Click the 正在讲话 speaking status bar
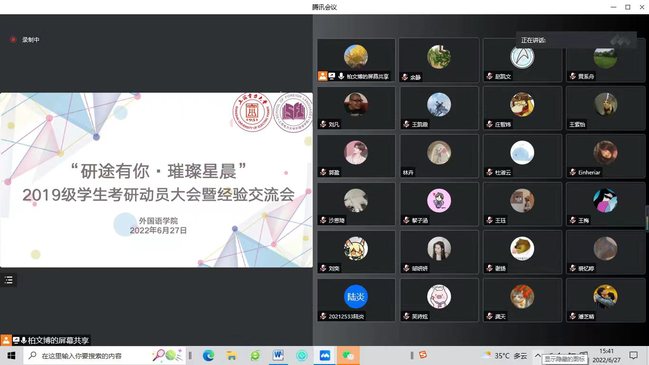This screenshot has height=365, width=649. pos(576,40)
